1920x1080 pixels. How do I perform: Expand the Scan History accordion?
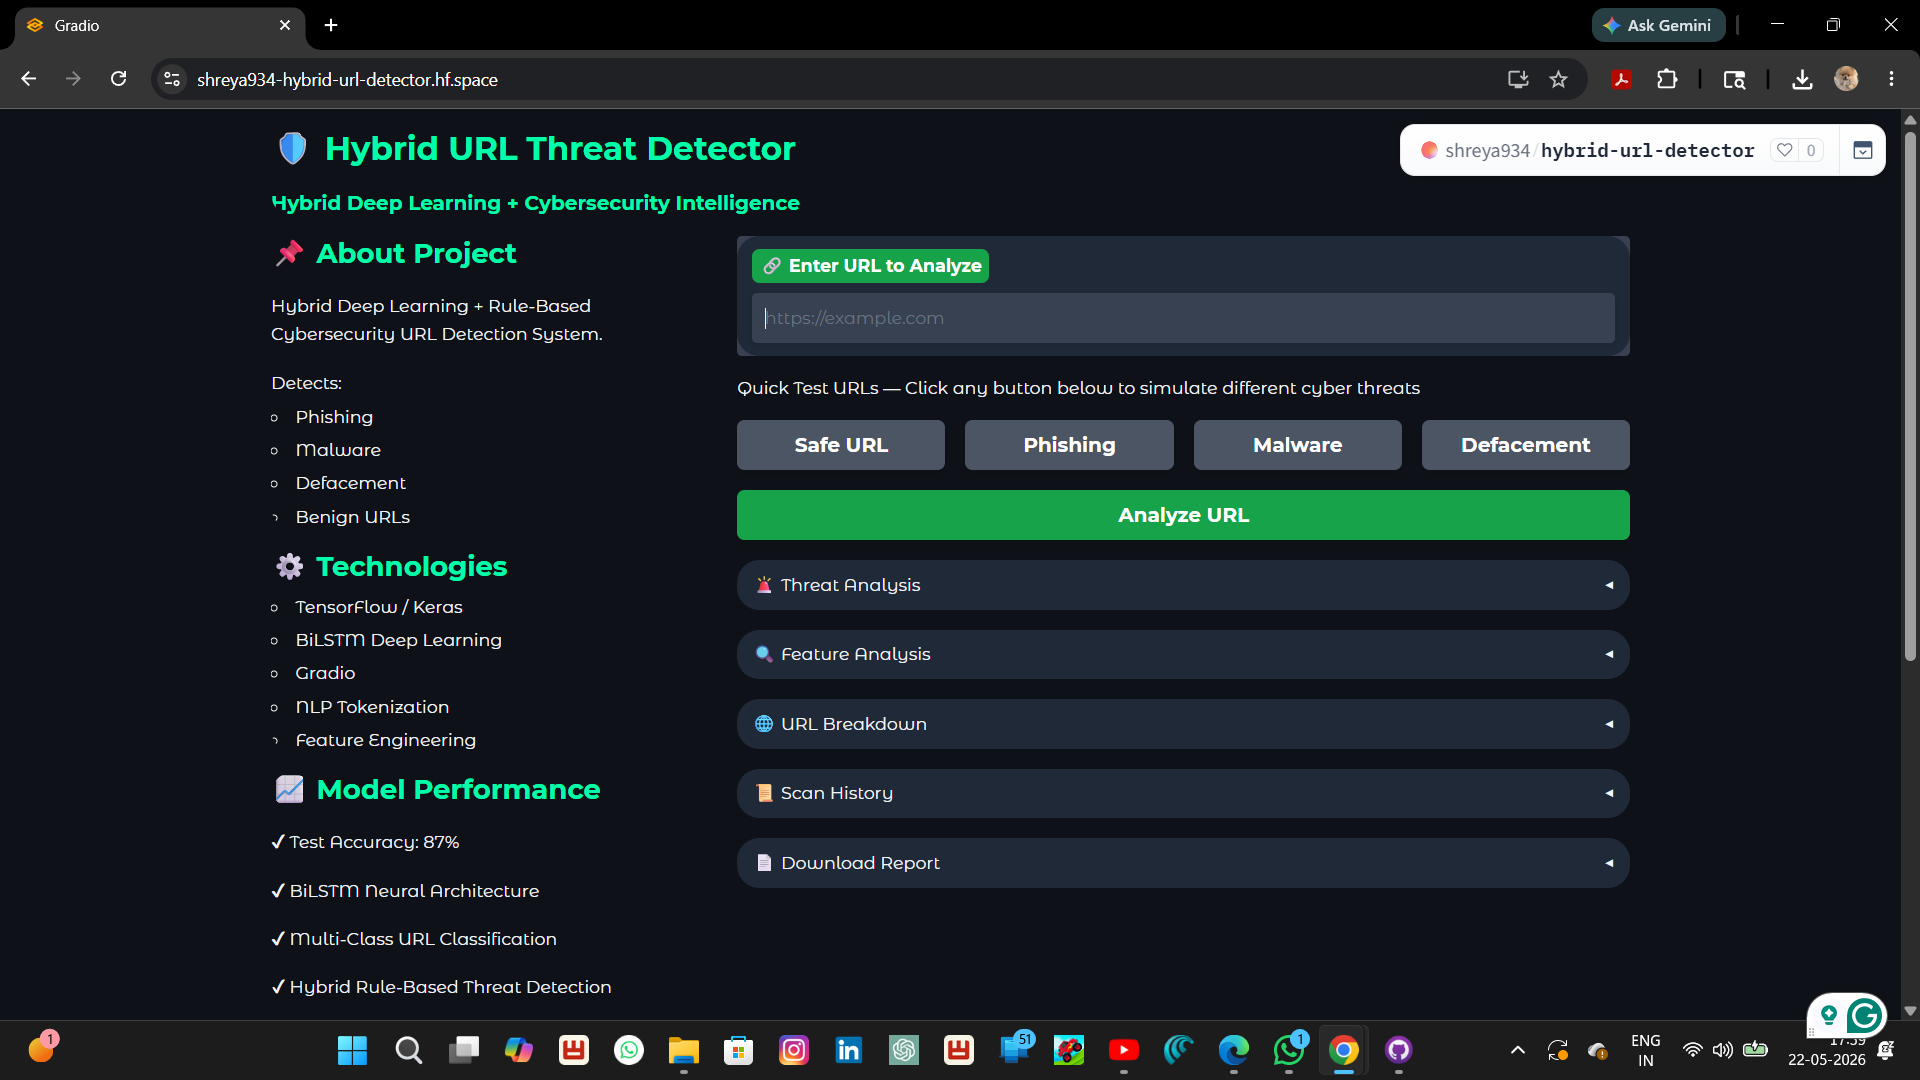1183,793
